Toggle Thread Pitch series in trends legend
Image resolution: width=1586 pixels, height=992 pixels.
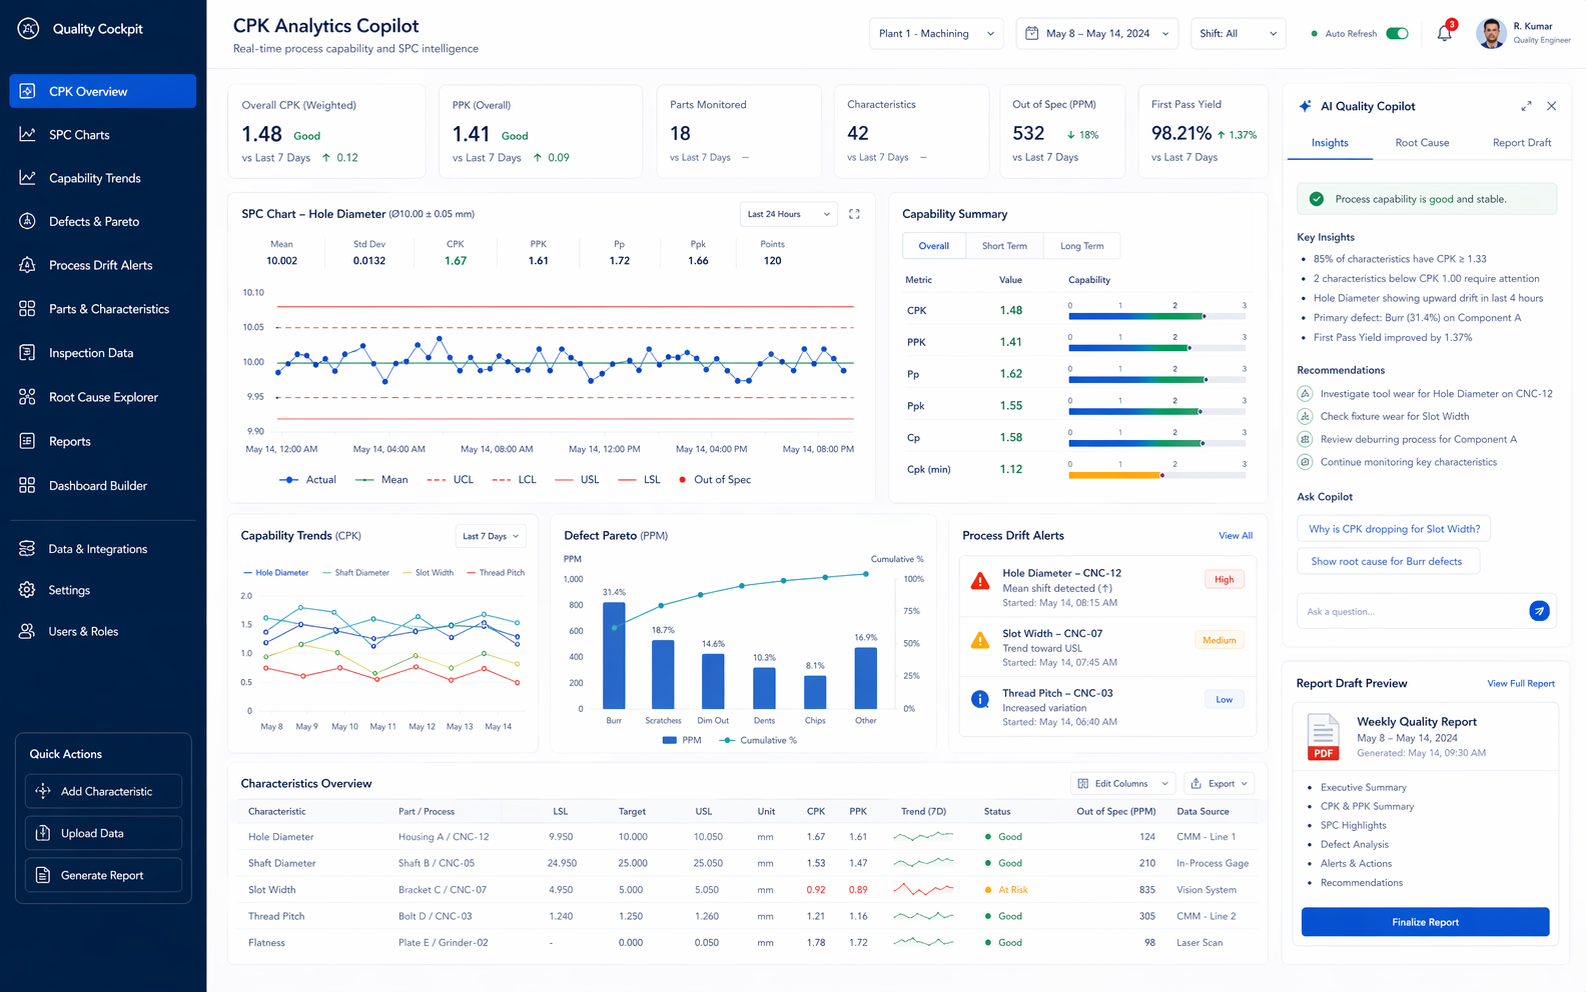click(496, 573)
